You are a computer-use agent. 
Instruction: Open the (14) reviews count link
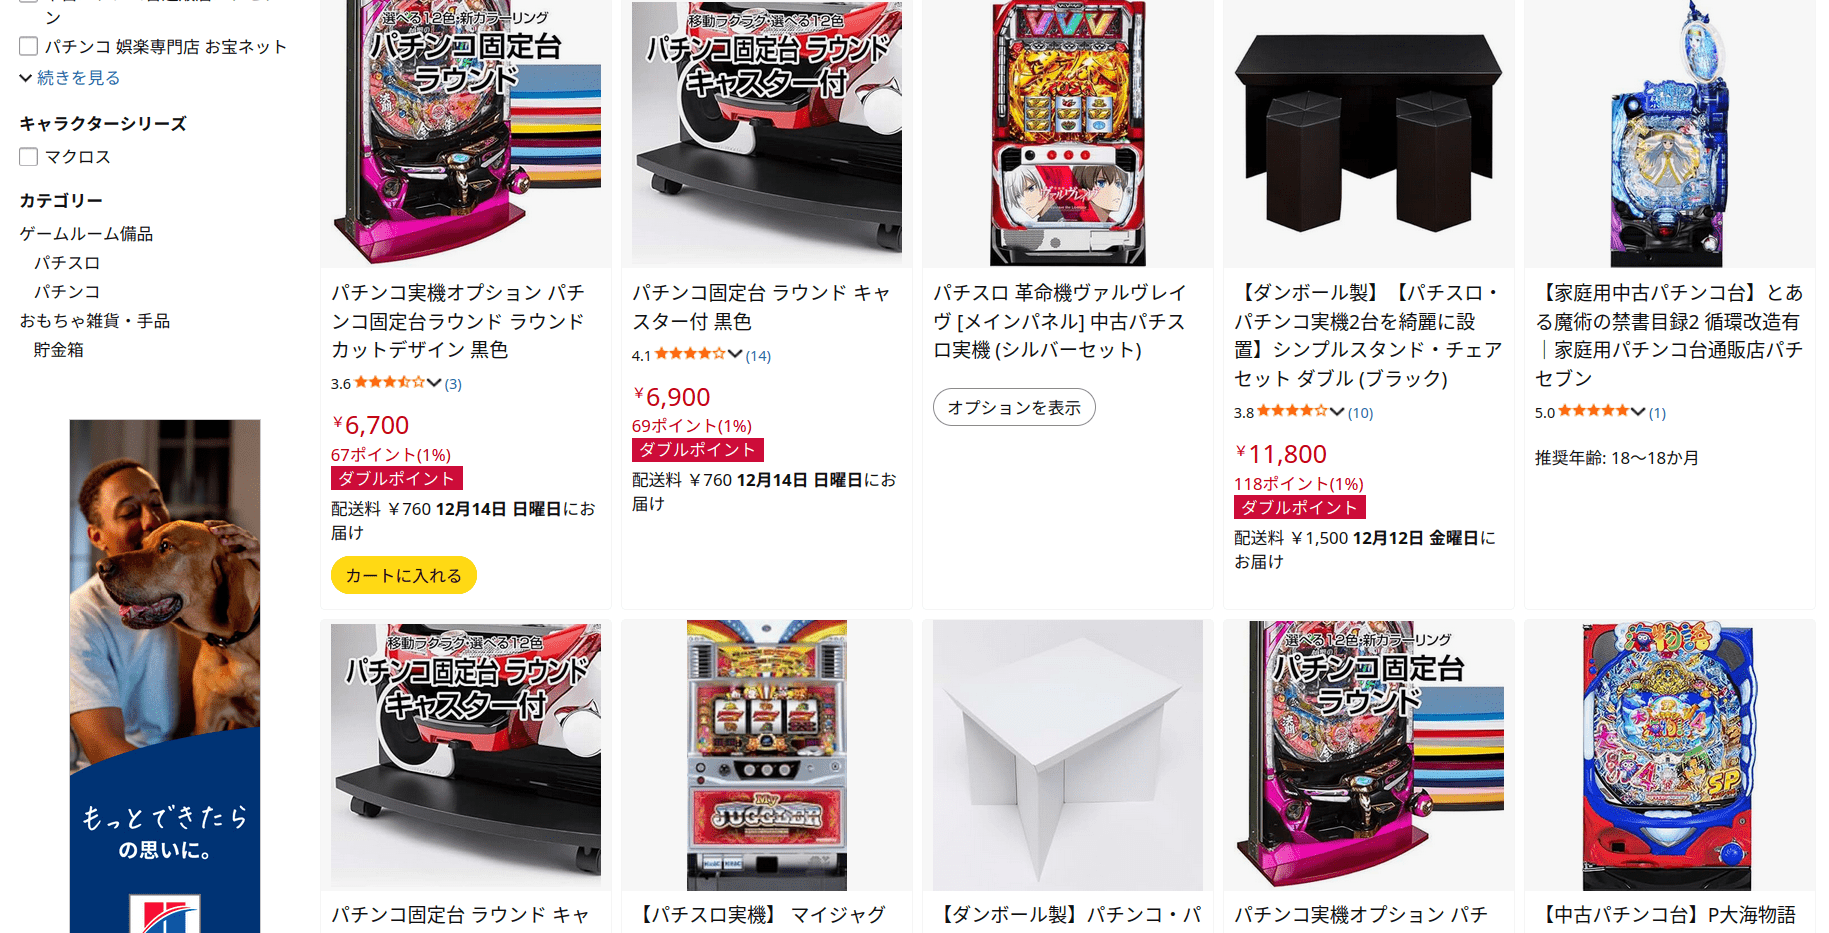tap(758, 355)
